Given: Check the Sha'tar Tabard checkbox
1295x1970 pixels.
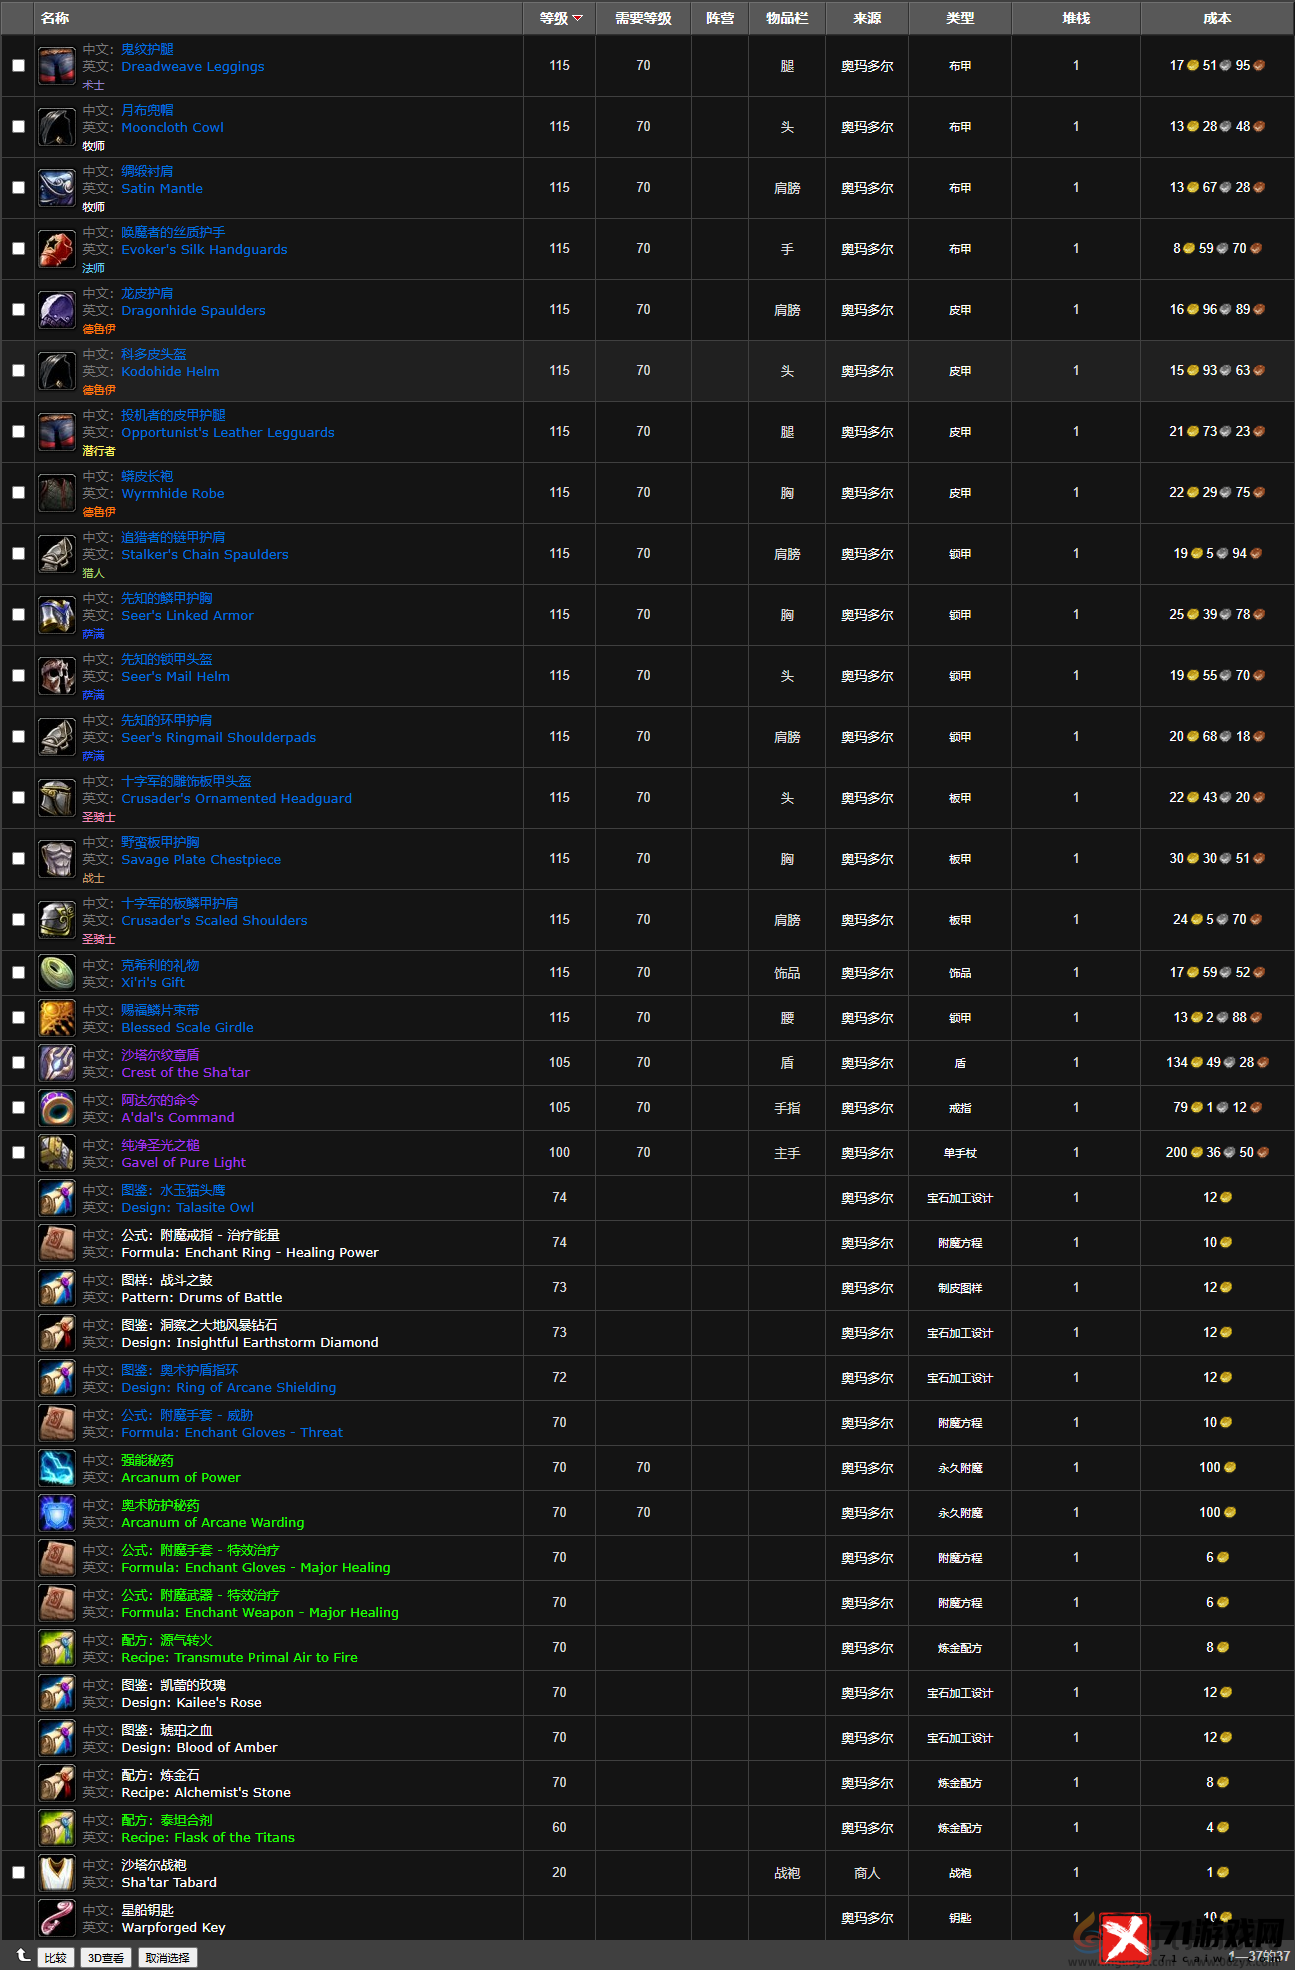Looking at the screenshot, I should [x=18, y=1873].
